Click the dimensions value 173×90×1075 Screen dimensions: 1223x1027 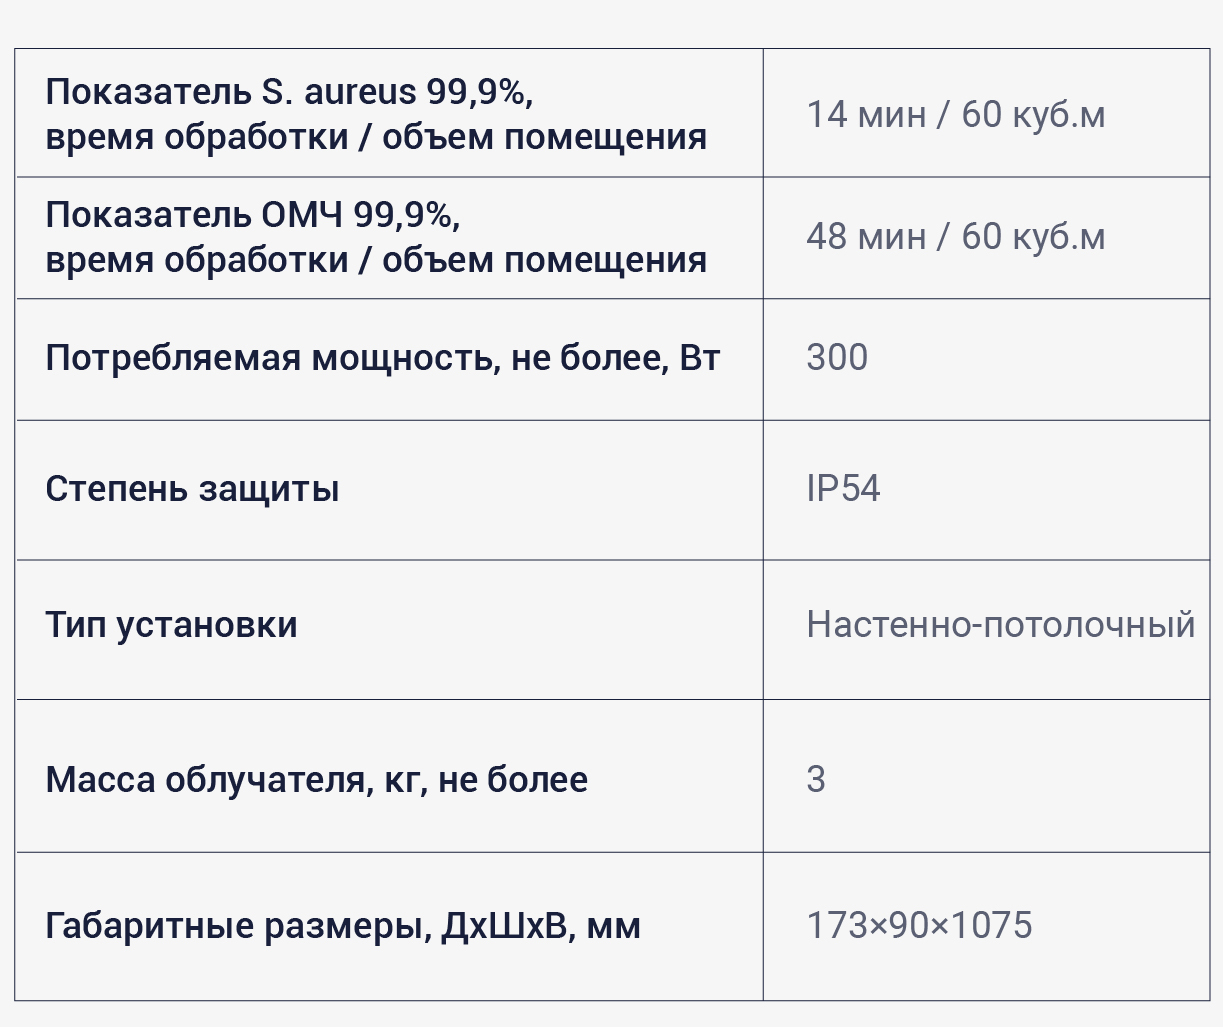[x=919, y=926]
